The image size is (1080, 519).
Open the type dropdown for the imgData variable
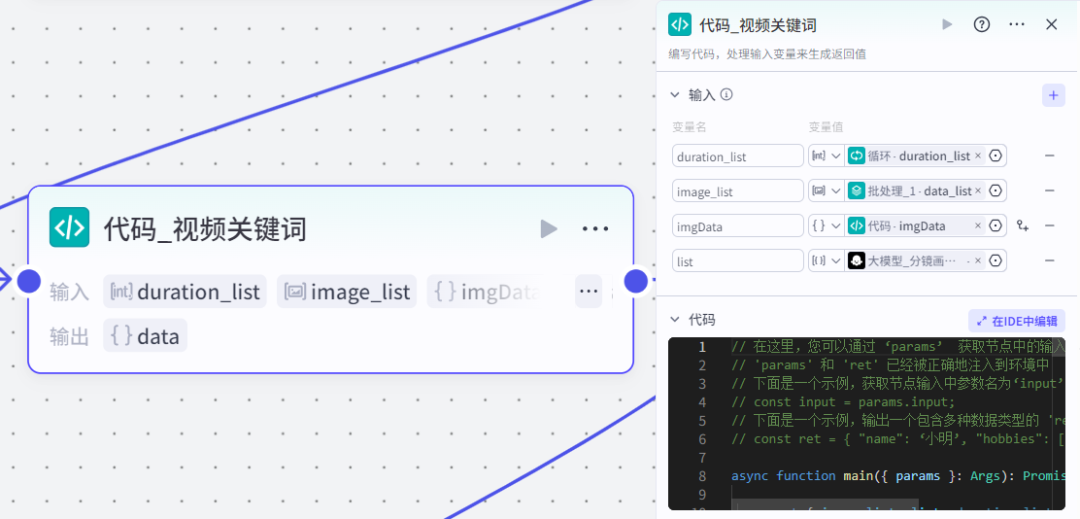pos(827,226)
